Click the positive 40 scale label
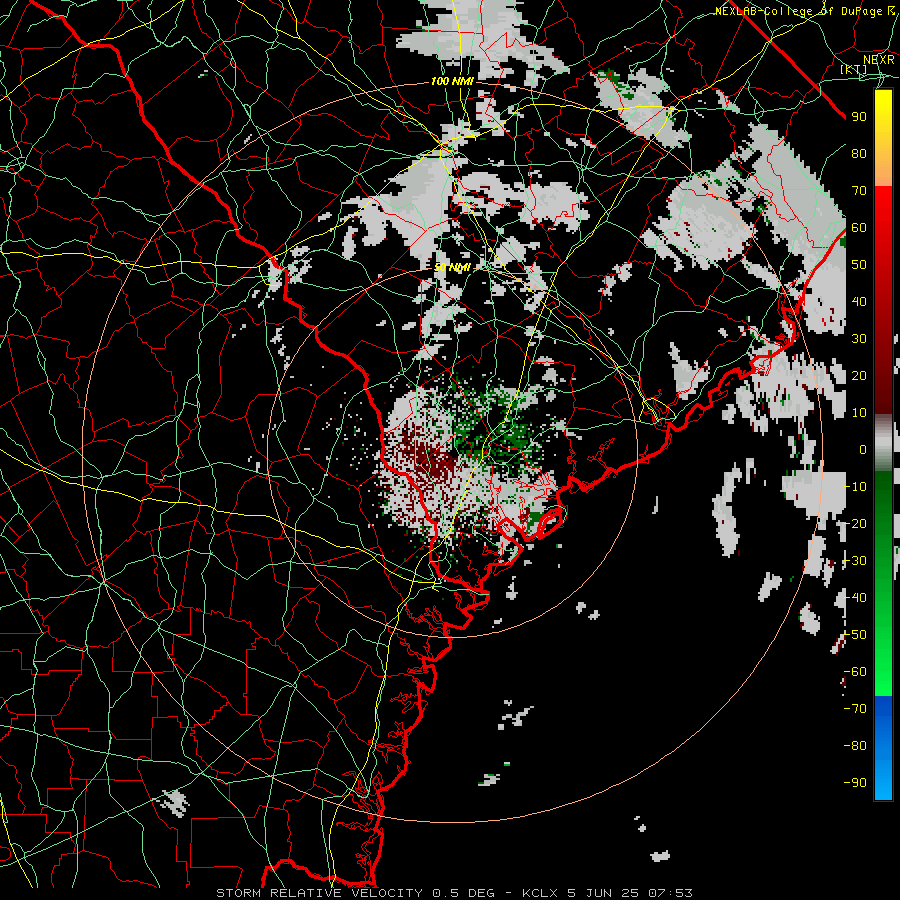The image size is (900, 900). (x=859, y=302)
